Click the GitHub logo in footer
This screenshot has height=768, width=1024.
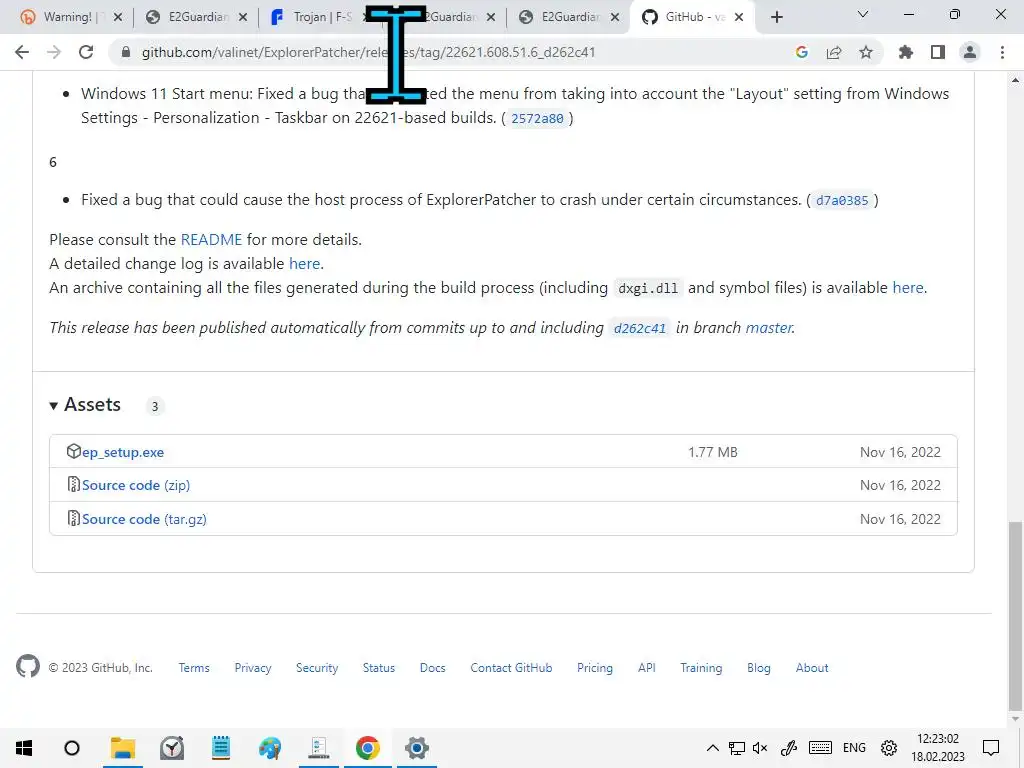(x=28, y=667)
